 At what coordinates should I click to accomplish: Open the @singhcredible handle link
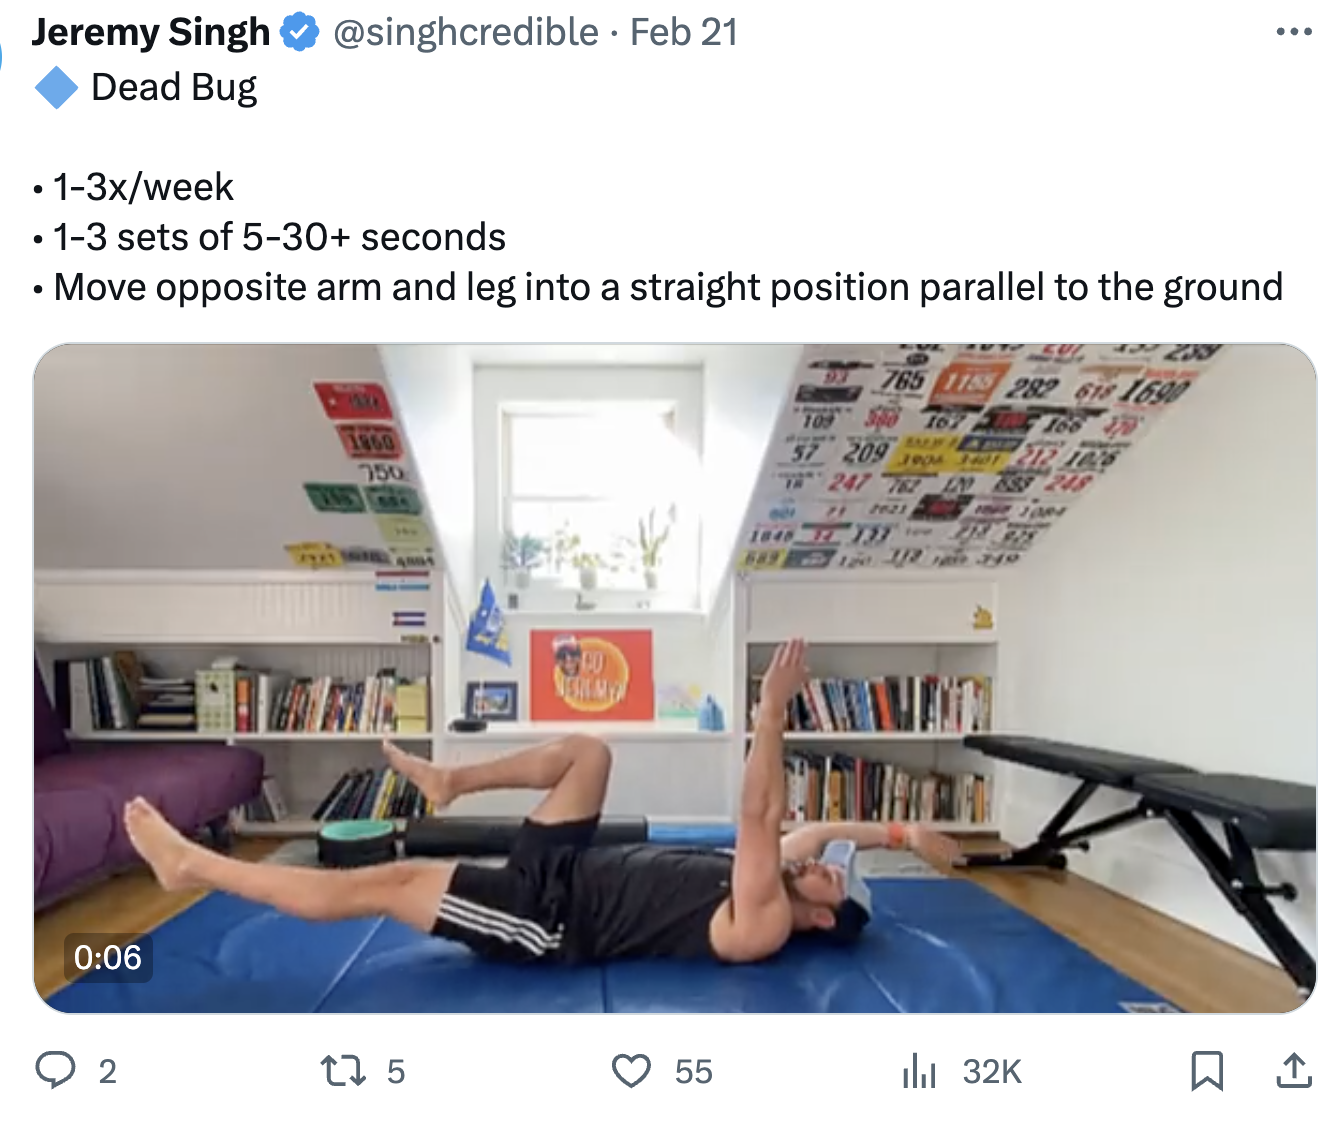[465, 33]
